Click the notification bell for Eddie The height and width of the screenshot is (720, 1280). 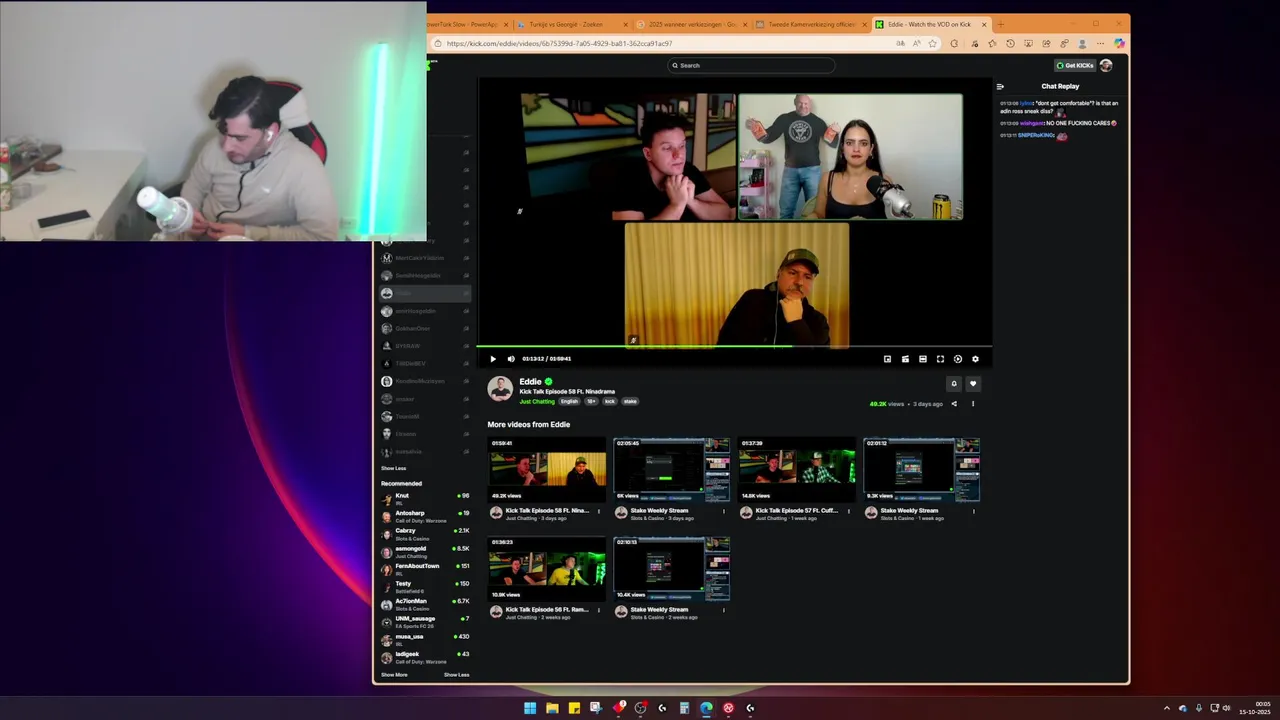coord(954,383)
